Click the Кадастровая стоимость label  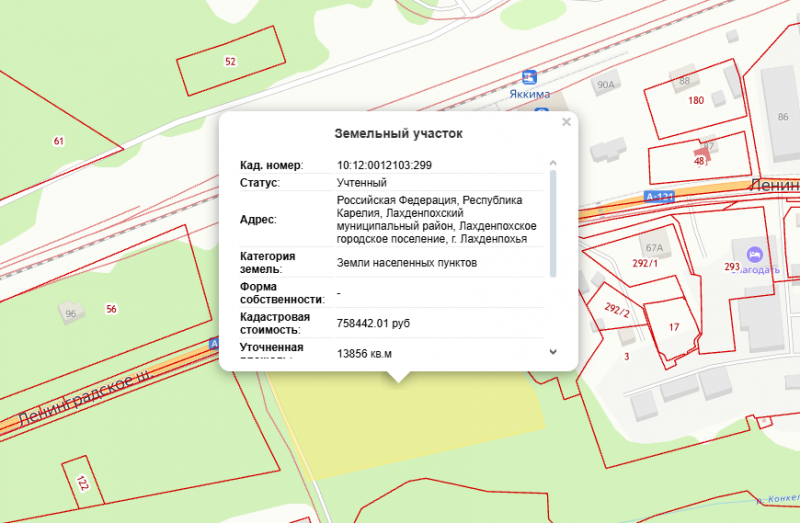(x=275, y=323)
